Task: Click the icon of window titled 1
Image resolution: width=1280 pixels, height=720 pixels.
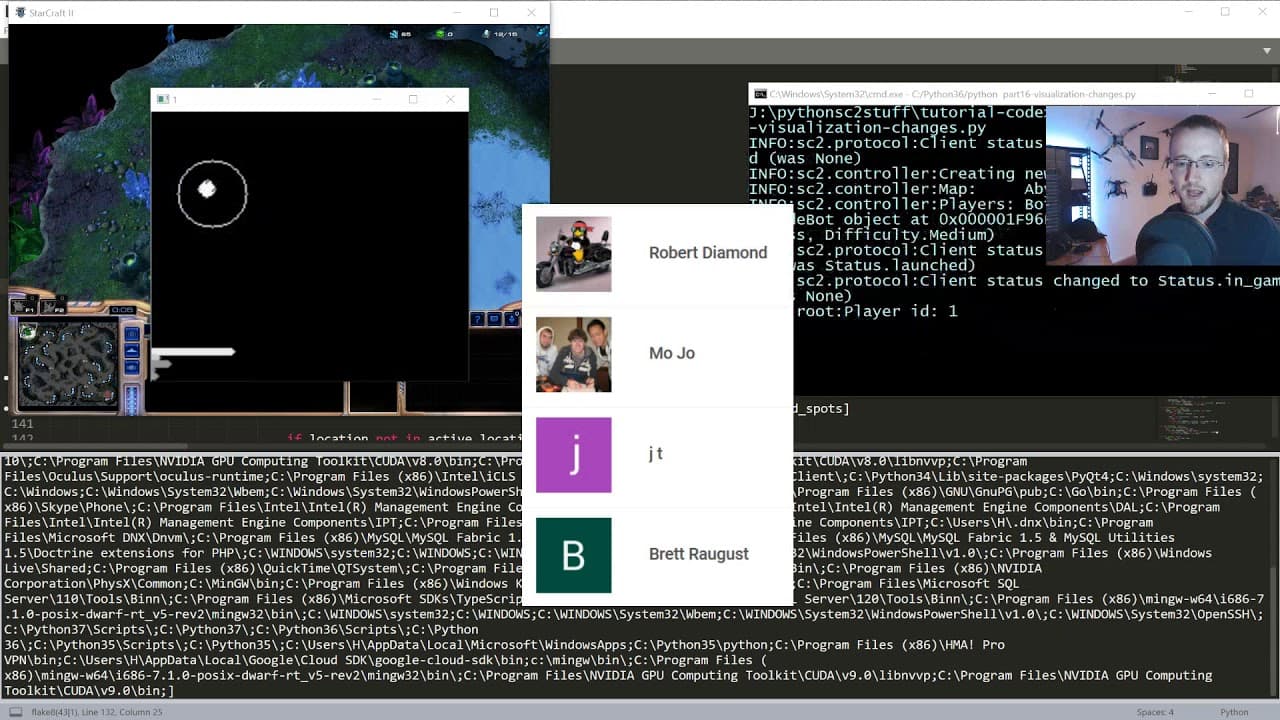Action: [163, 99]
